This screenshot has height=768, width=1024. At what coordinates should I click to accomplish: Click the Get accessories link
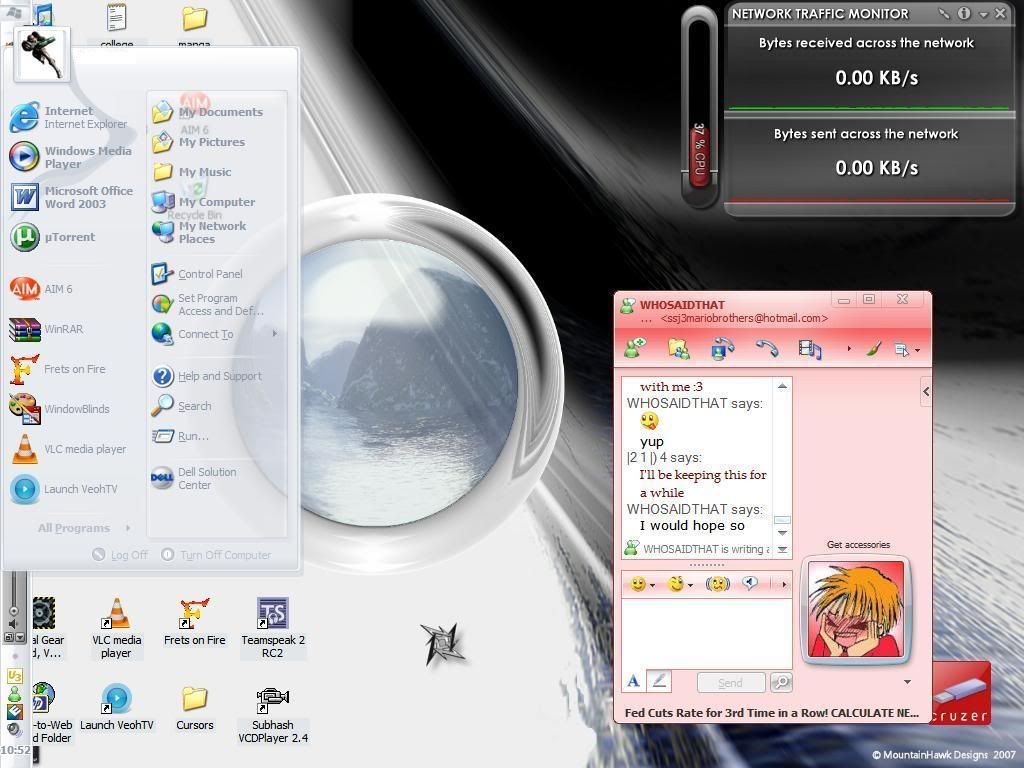pos(858,545)
